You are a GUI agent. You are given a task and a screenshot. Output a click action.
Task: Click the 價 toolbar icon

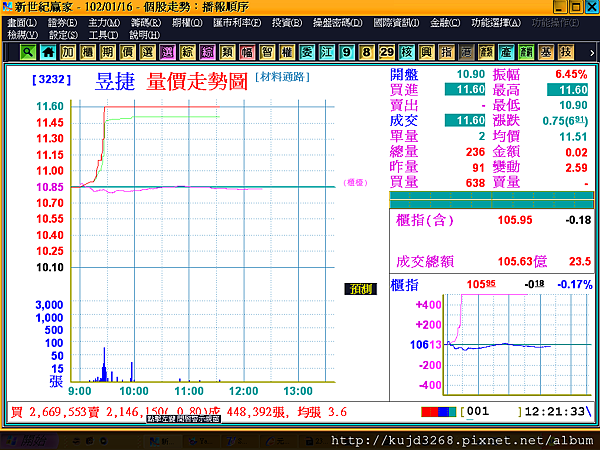click(127, 52)
